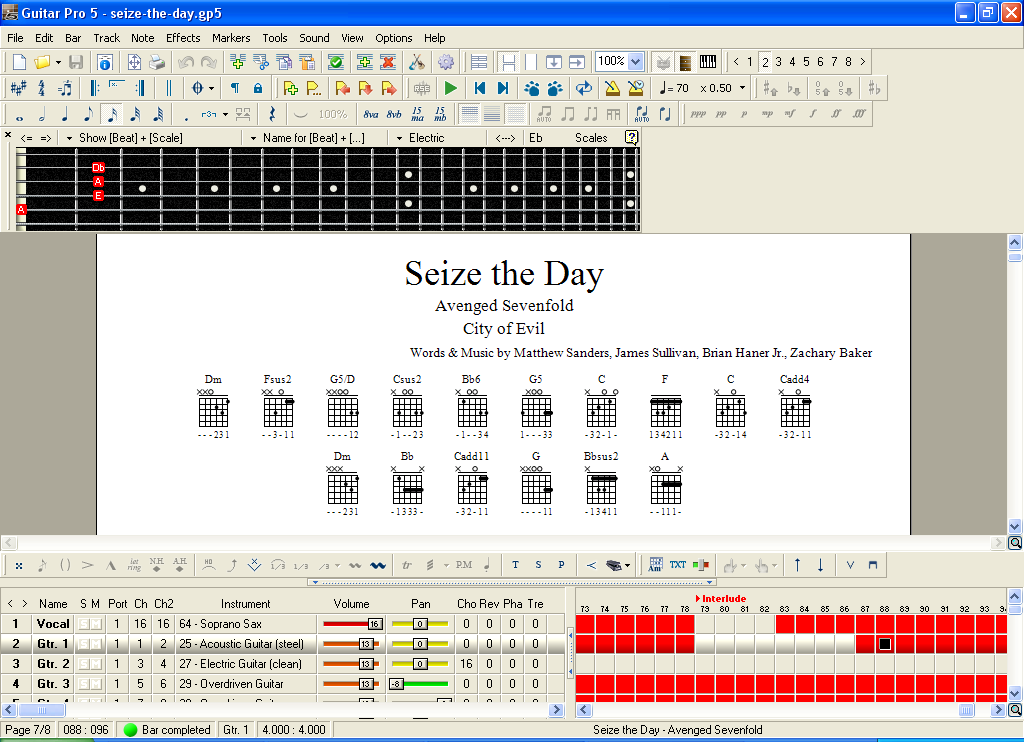Expand the Show [Beat] + [Scale] dropdown
Image resolution: width=1024 pixels, height=742 pixels.
[69, 138]
